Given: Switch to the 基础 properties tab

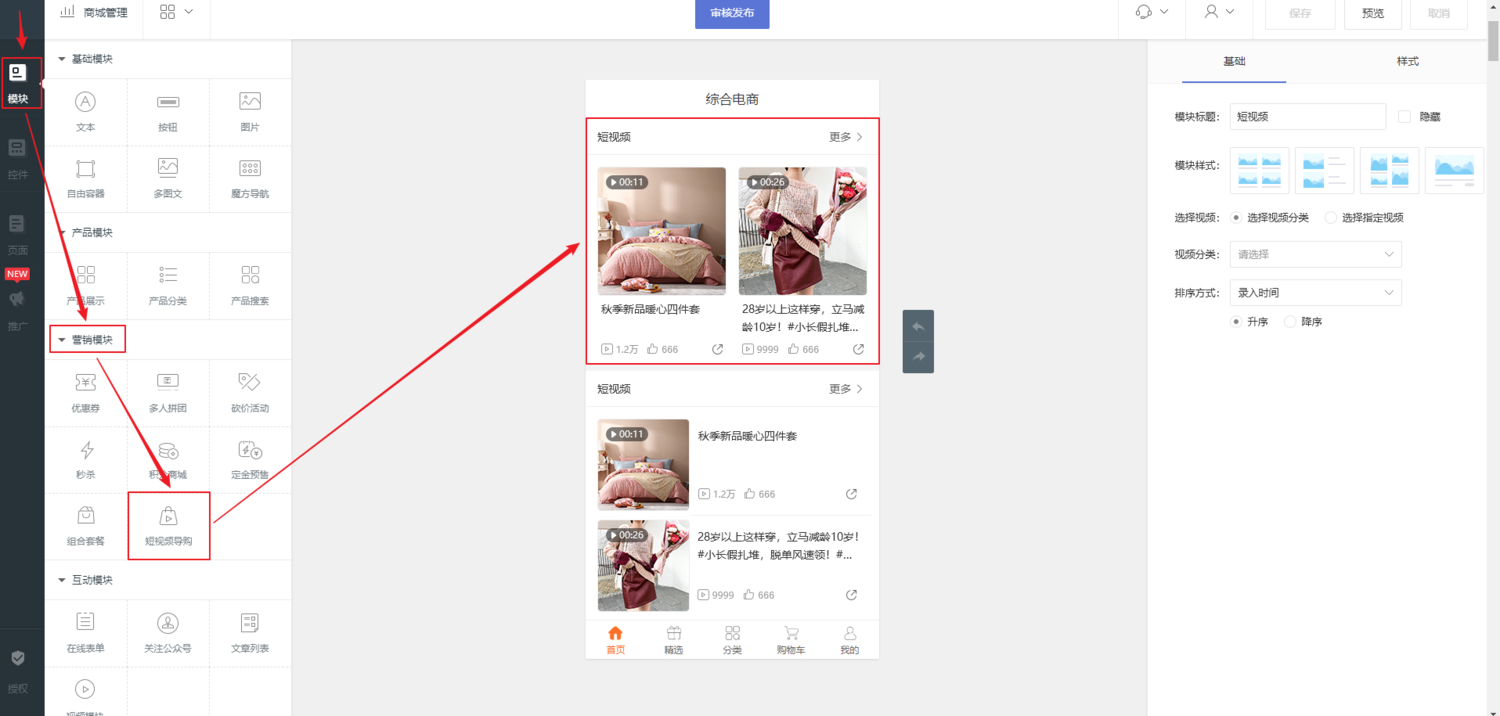Looking at the screenshot, I should click(x=1234, y=62).
